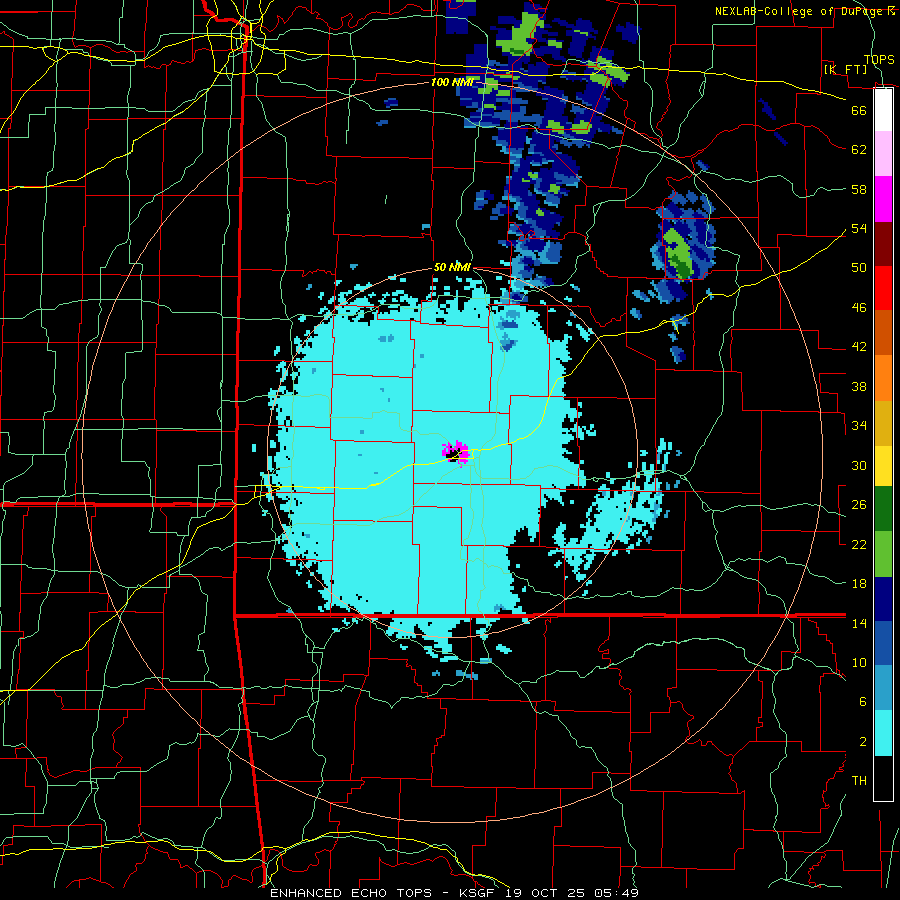Viewport: 900px width, 900px height.
Task: Click the 66 legend value
Action: tap(859, 110)
